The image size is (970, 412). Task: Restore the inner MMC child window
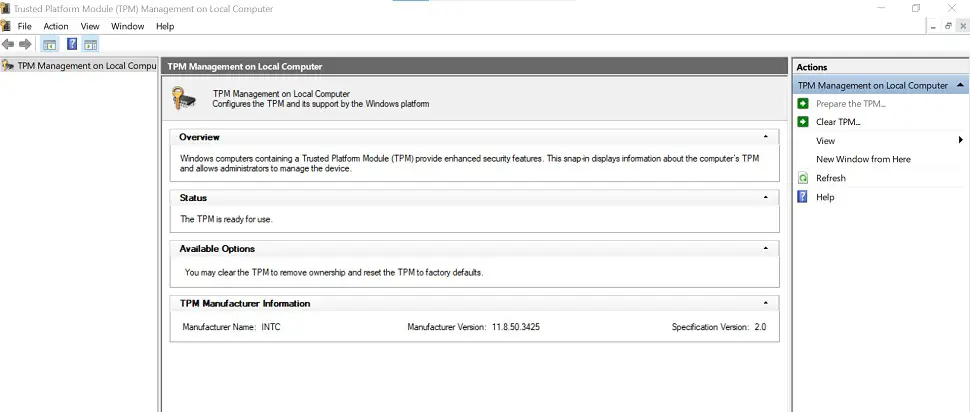(x=948, y=26)
